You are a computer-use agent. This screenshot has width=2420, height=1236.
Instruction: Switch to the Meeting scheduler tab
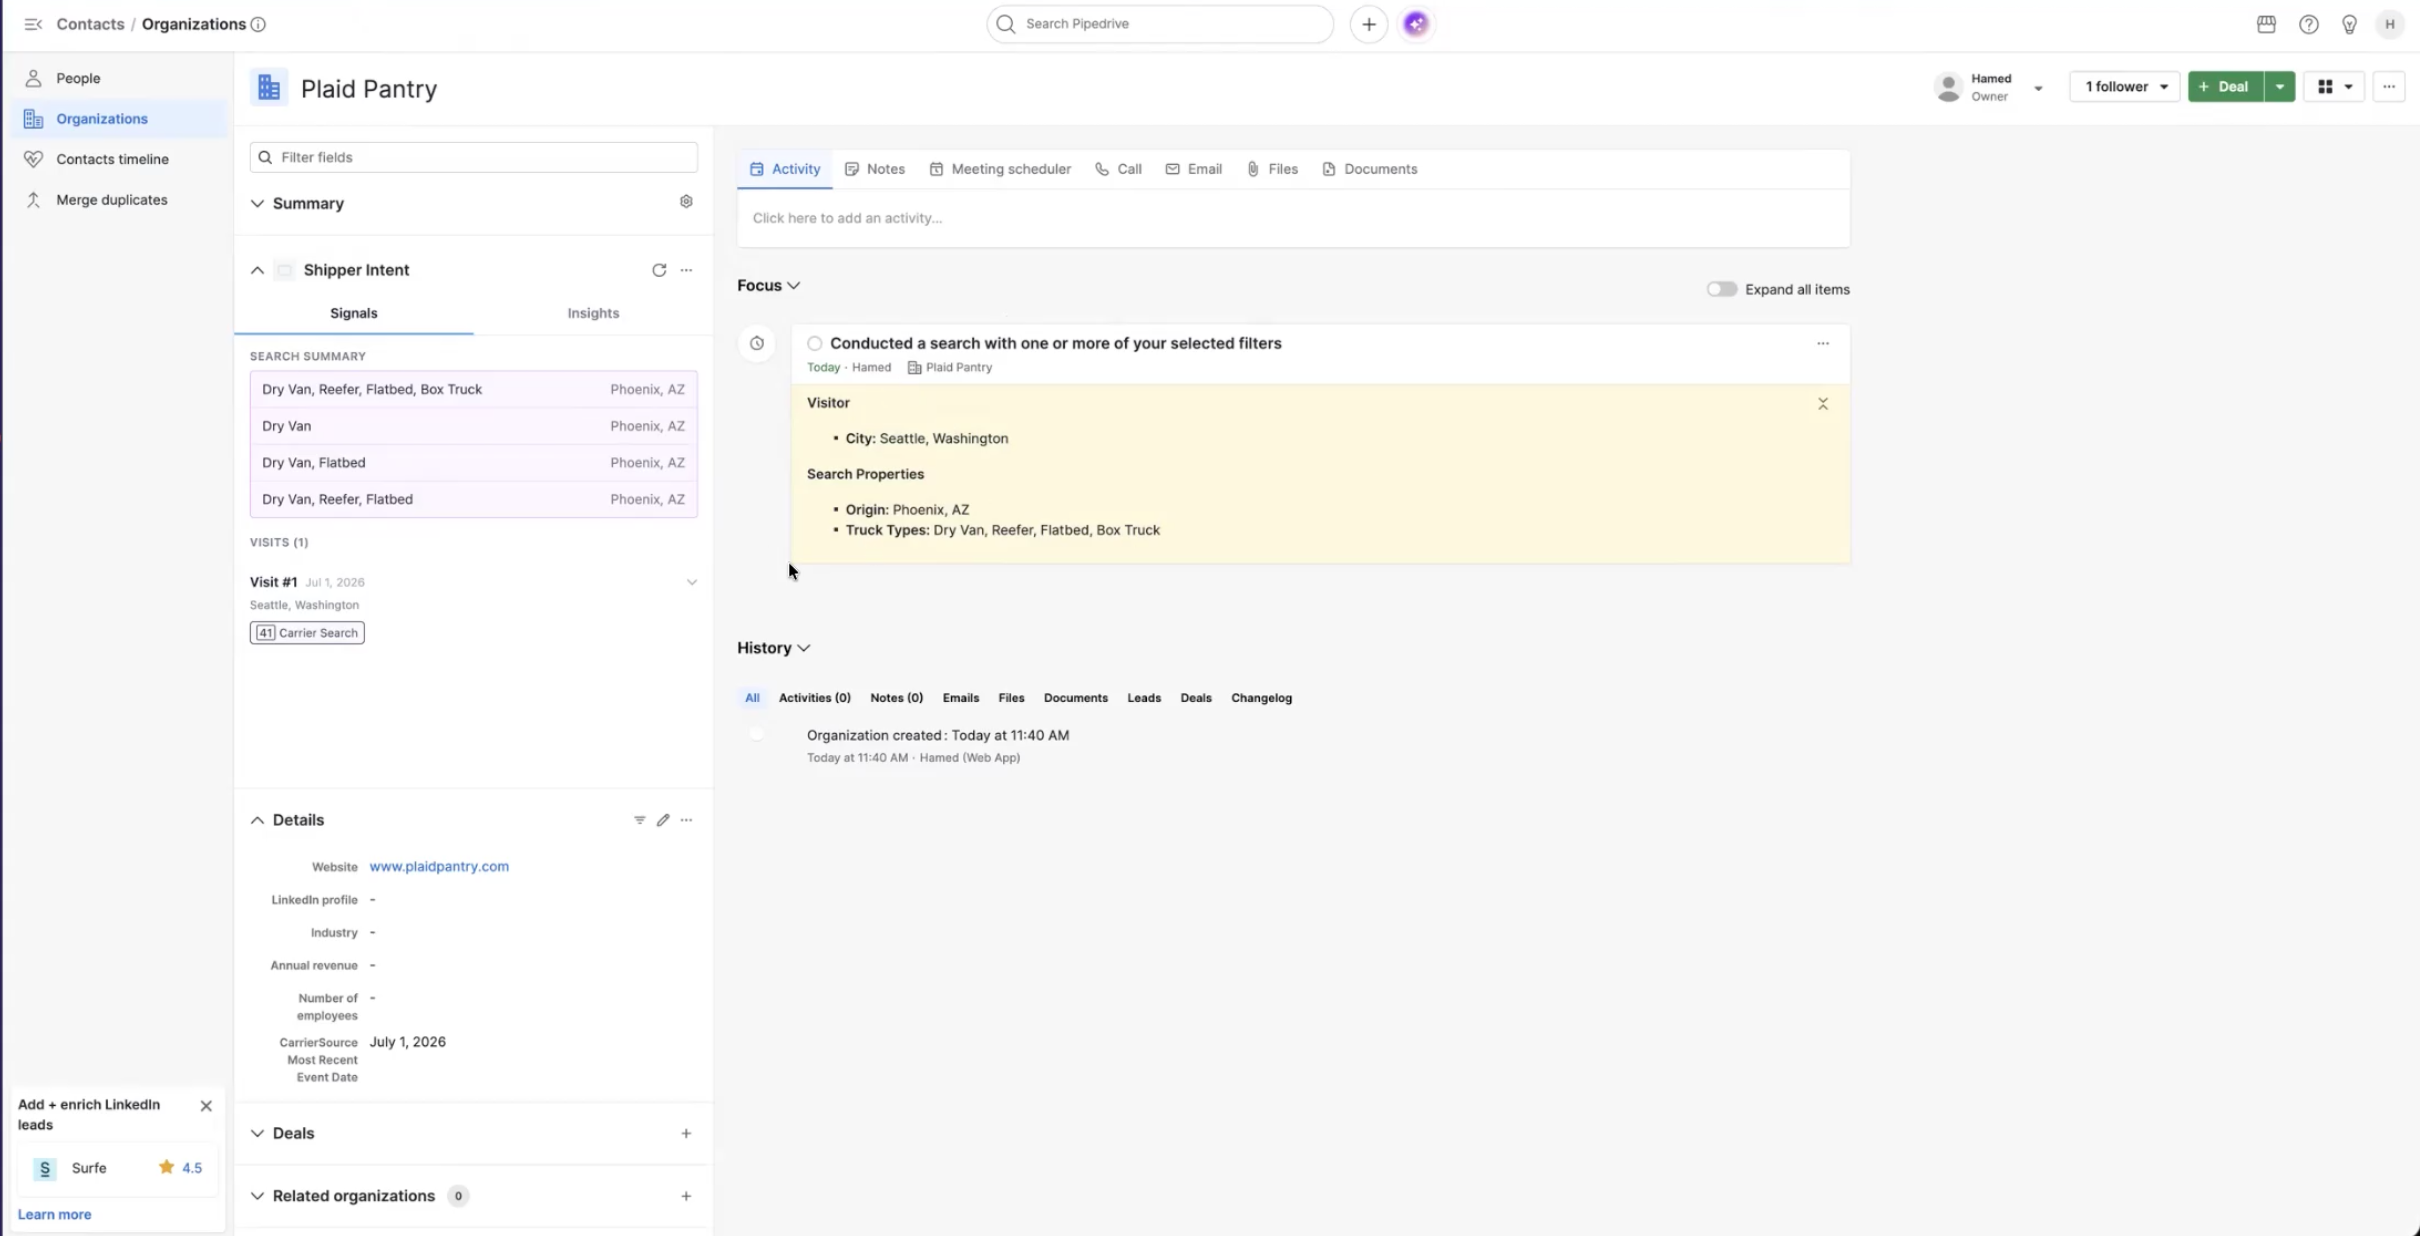click(x=1000, y=169)
